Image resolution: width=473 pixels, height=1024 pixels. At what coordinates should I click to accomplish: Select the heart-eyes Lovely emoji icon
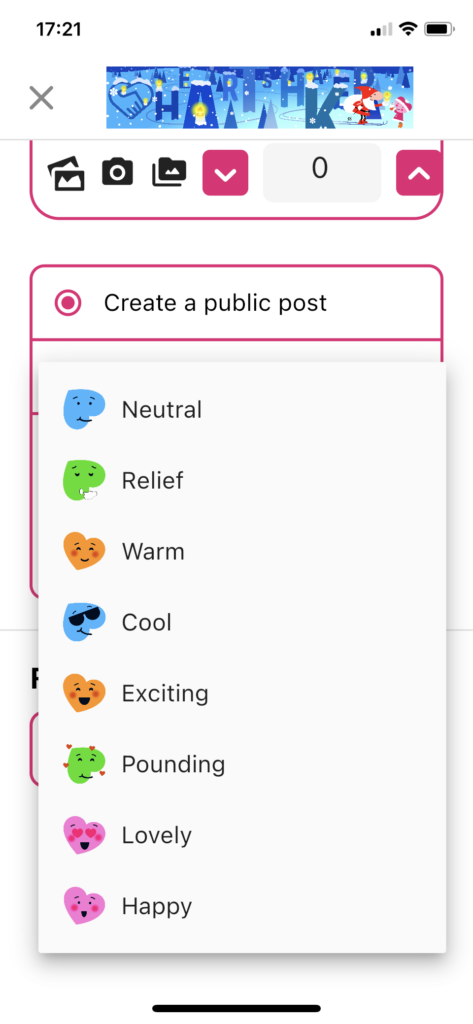tap(84, 835)
